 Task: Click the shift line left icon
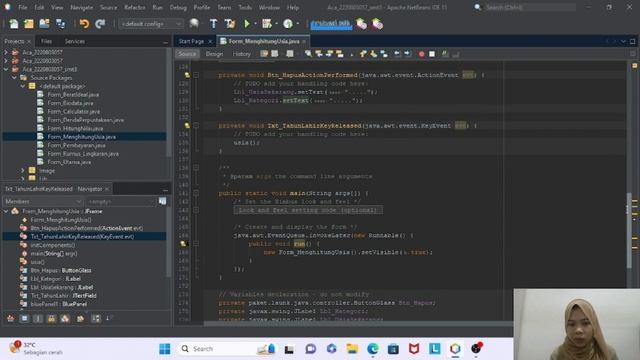click(x=397, y=54)
